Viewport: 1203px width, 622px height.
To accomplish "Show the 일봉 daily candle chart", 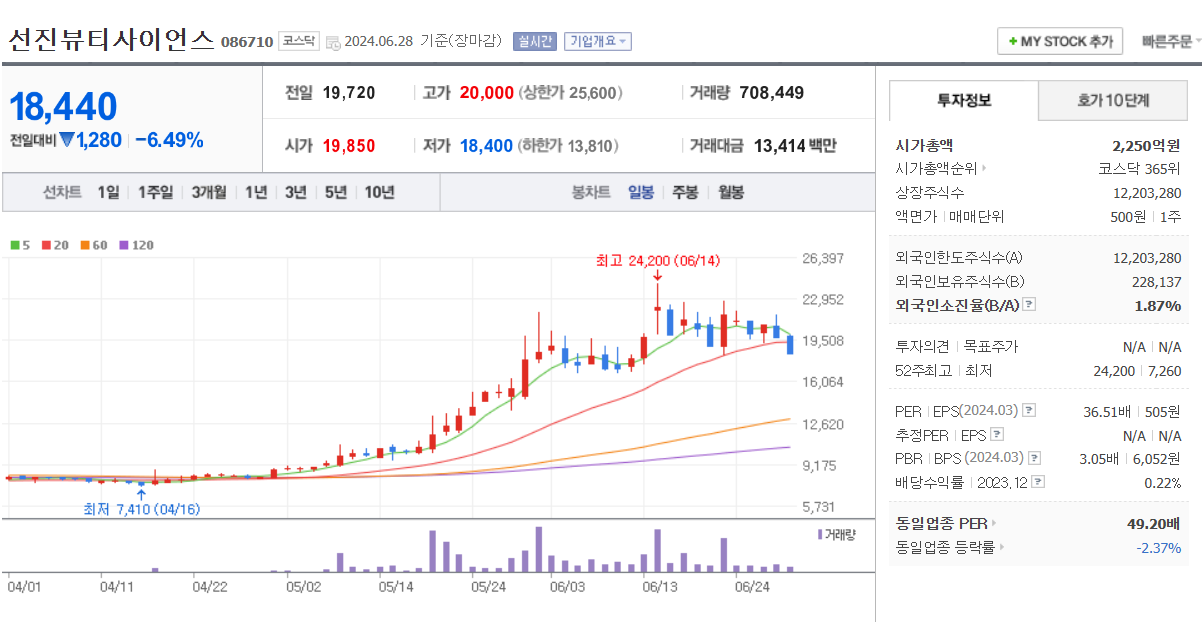I will 641,192.
